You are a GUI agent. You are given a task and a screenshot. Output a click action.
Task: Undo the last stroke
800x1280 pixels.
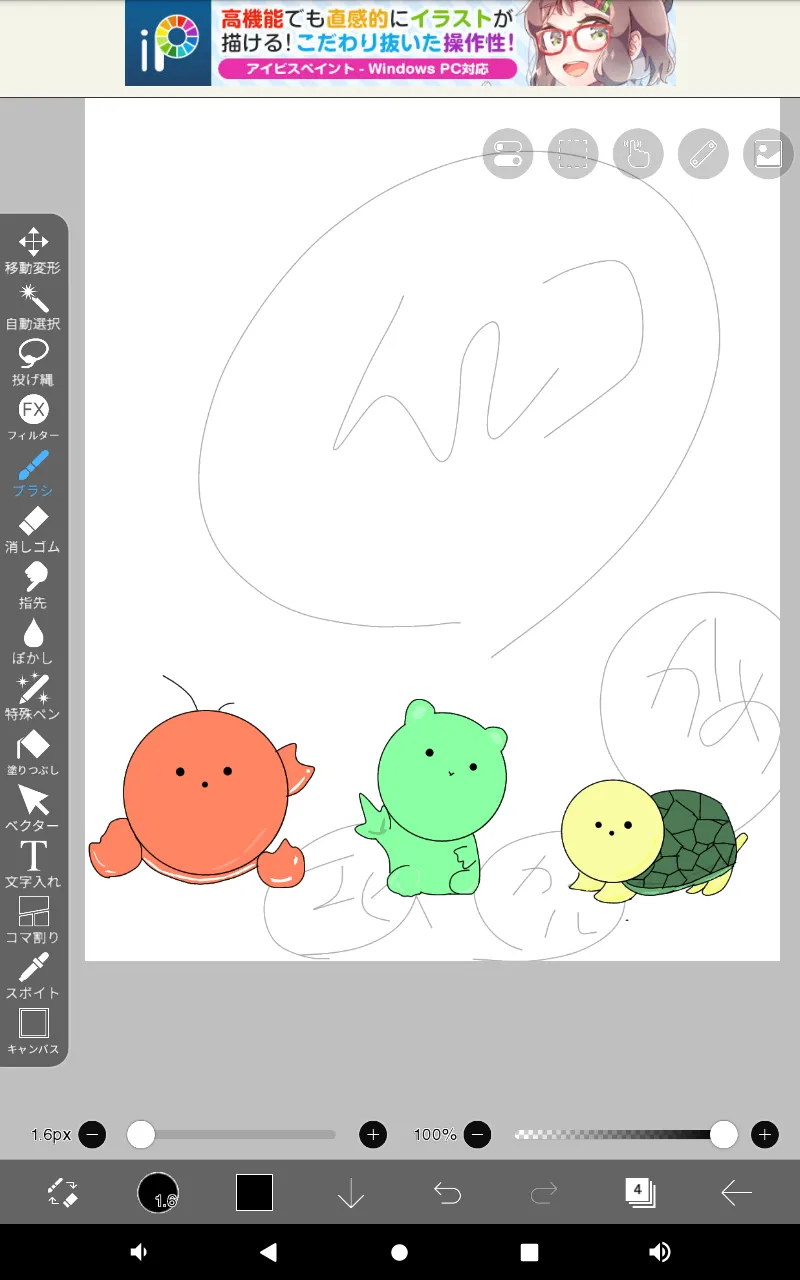tap(447, 1192)
